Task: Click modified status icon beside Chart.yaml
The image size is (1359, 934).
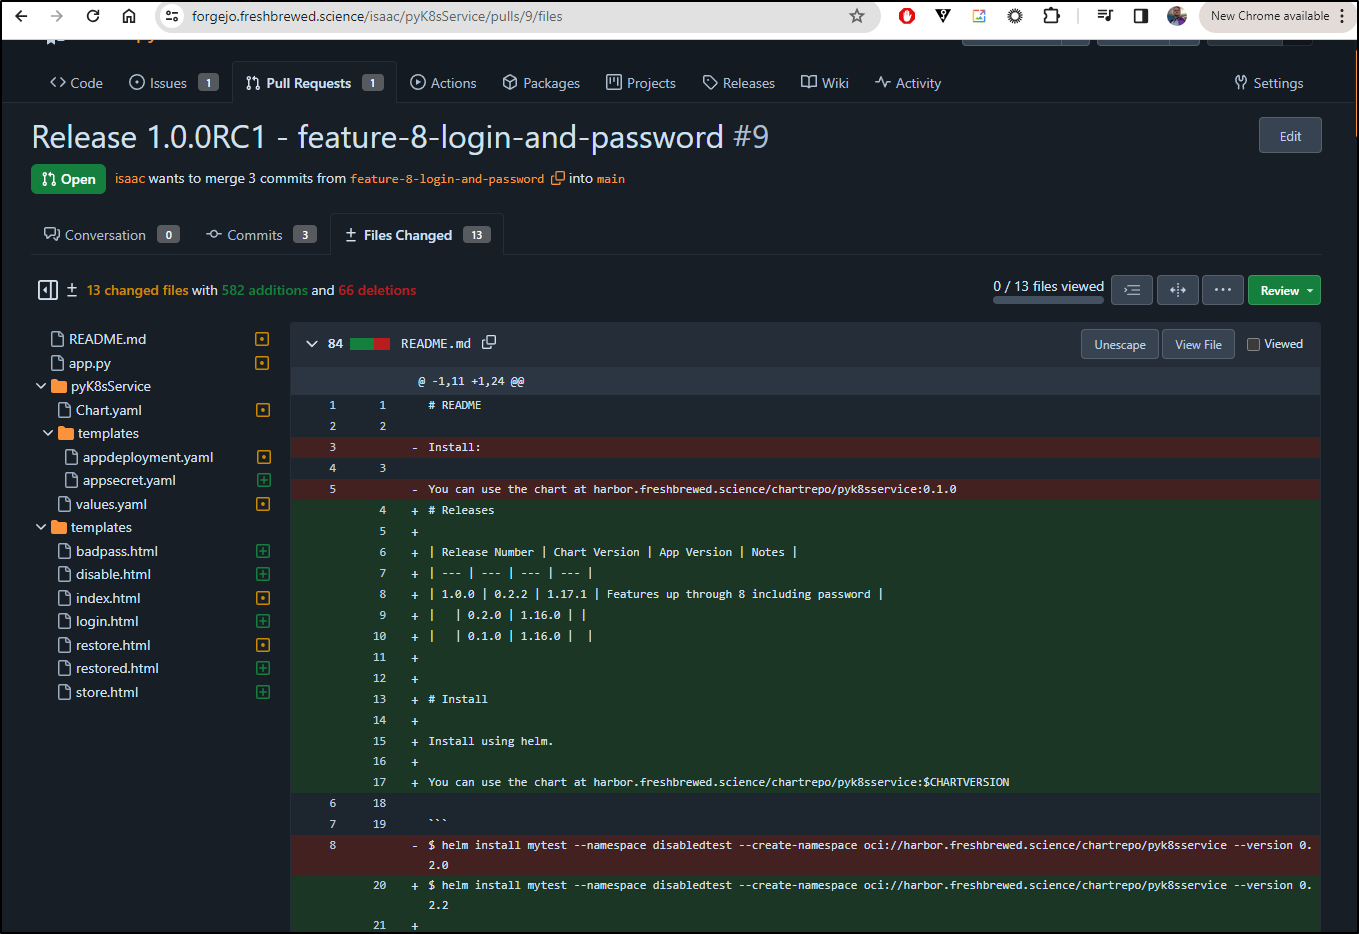Action: (263, 410)
